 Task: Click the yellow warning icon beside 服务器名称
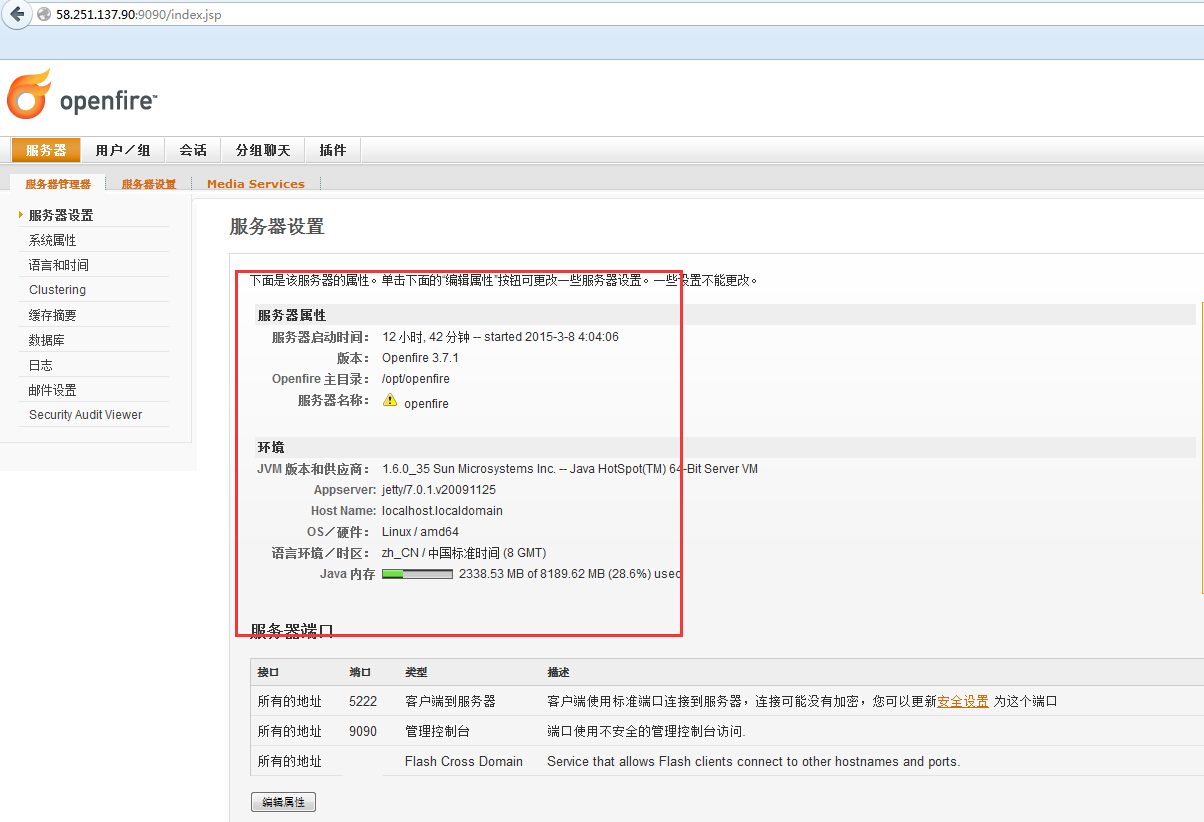pyautogui.click(x=390, y=400)
